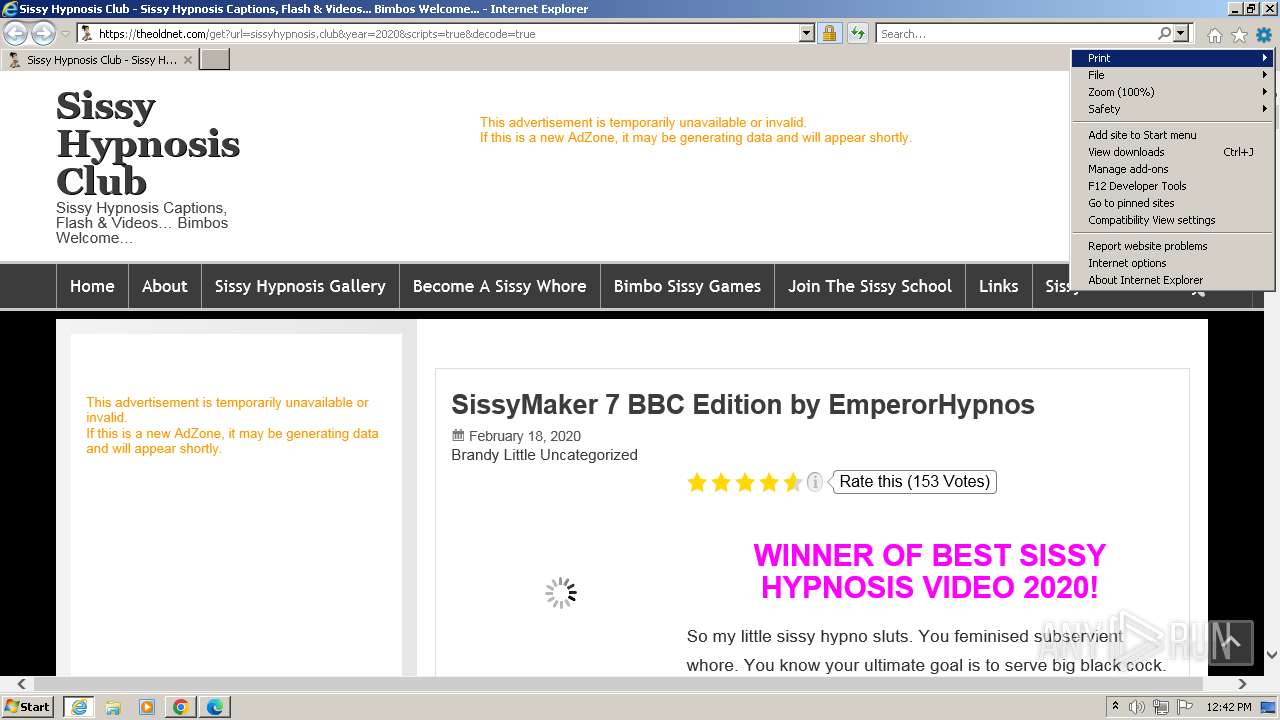Click the site title heading in the header
1280x720 pixels.
pyautogui.click(x=148, y=144)
